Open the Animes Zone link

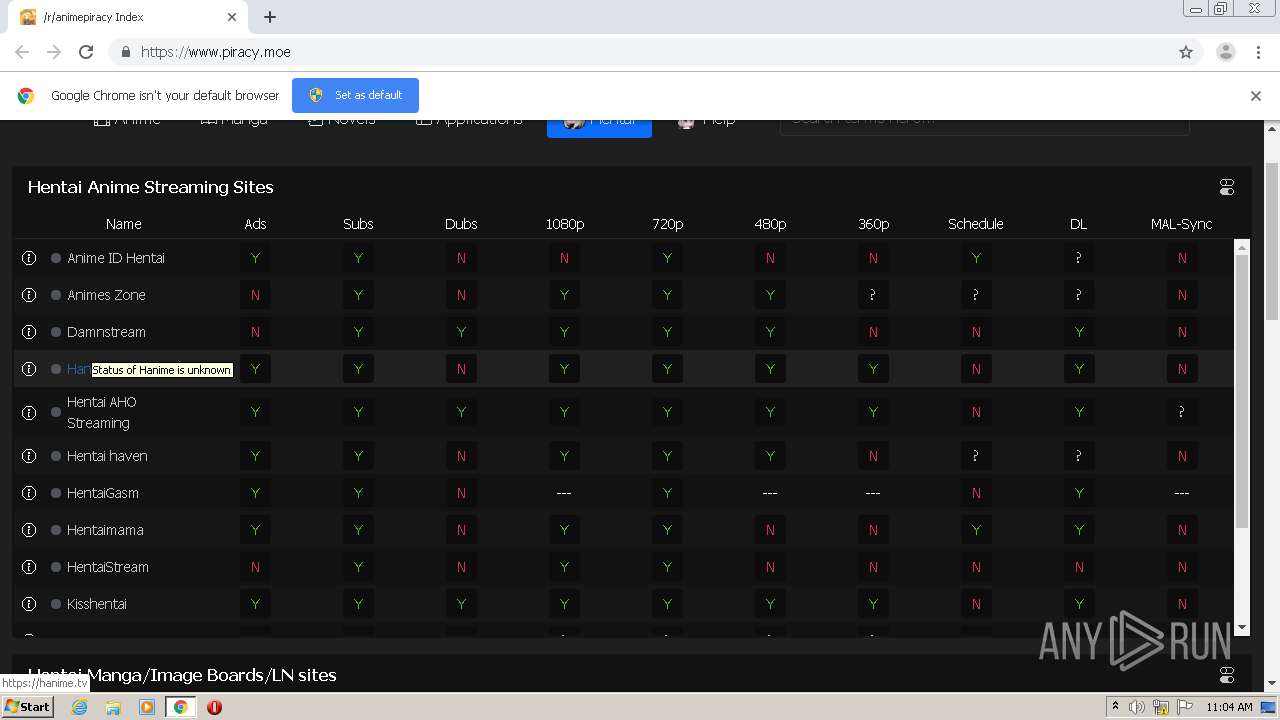point(106,295)
